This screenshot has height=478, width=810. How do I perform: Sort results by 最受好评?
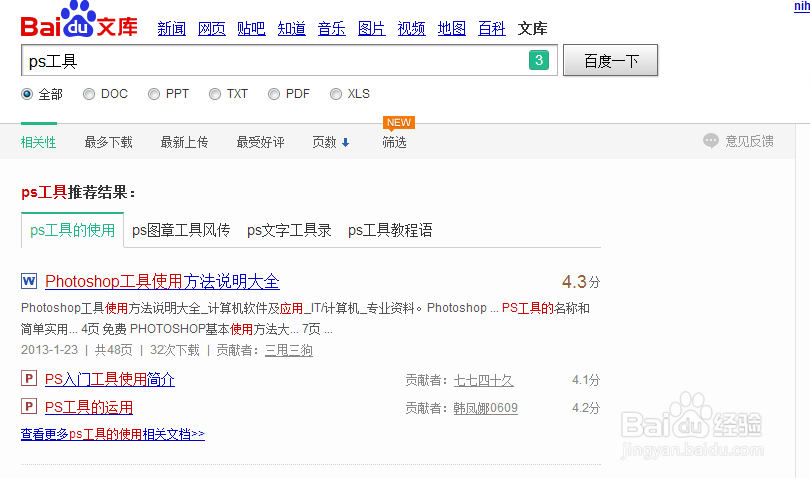coord(260,142)
